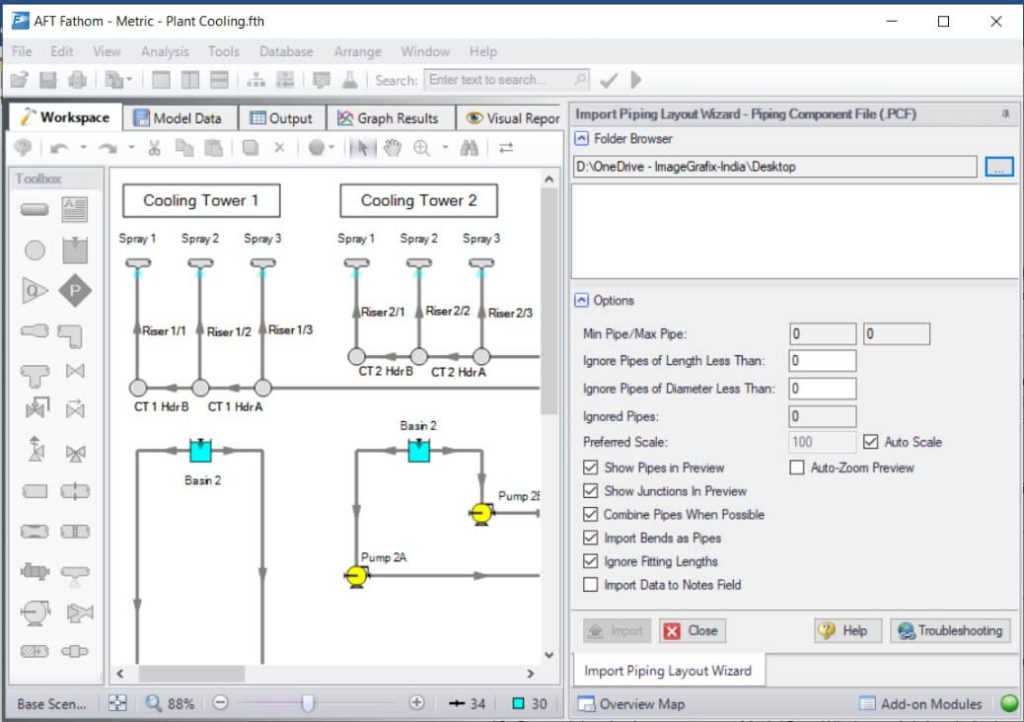This screenshot has height=722, width=1024.
Task: Click the Save toolbar icon
Action: coord(48,80)
